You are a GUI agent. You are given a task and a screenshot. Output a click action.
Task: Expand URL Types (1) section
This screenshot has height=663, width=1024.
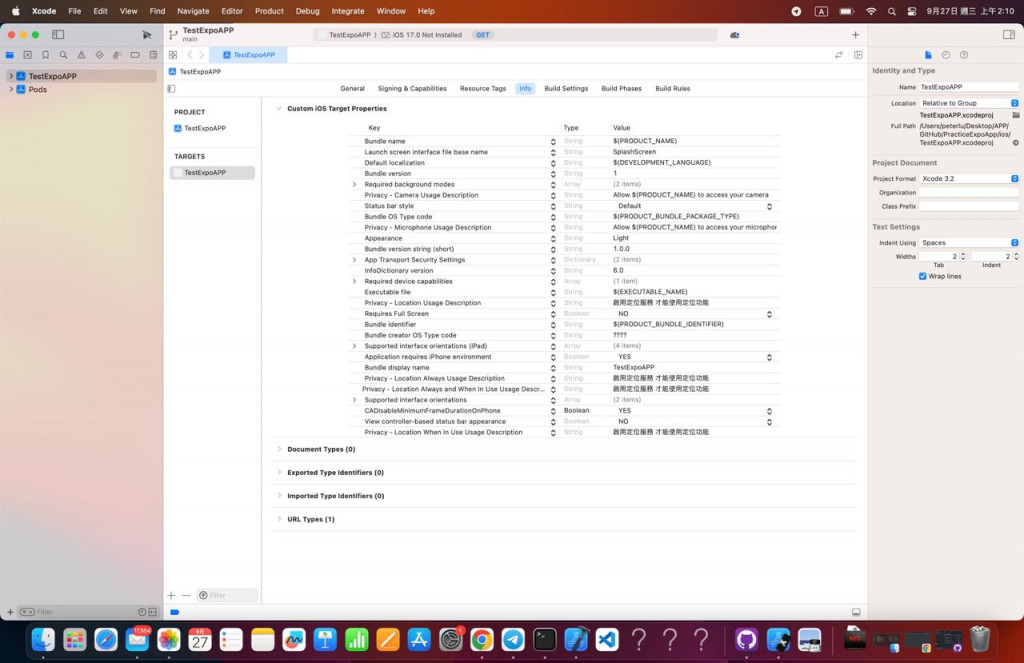(x=279, y=519)
